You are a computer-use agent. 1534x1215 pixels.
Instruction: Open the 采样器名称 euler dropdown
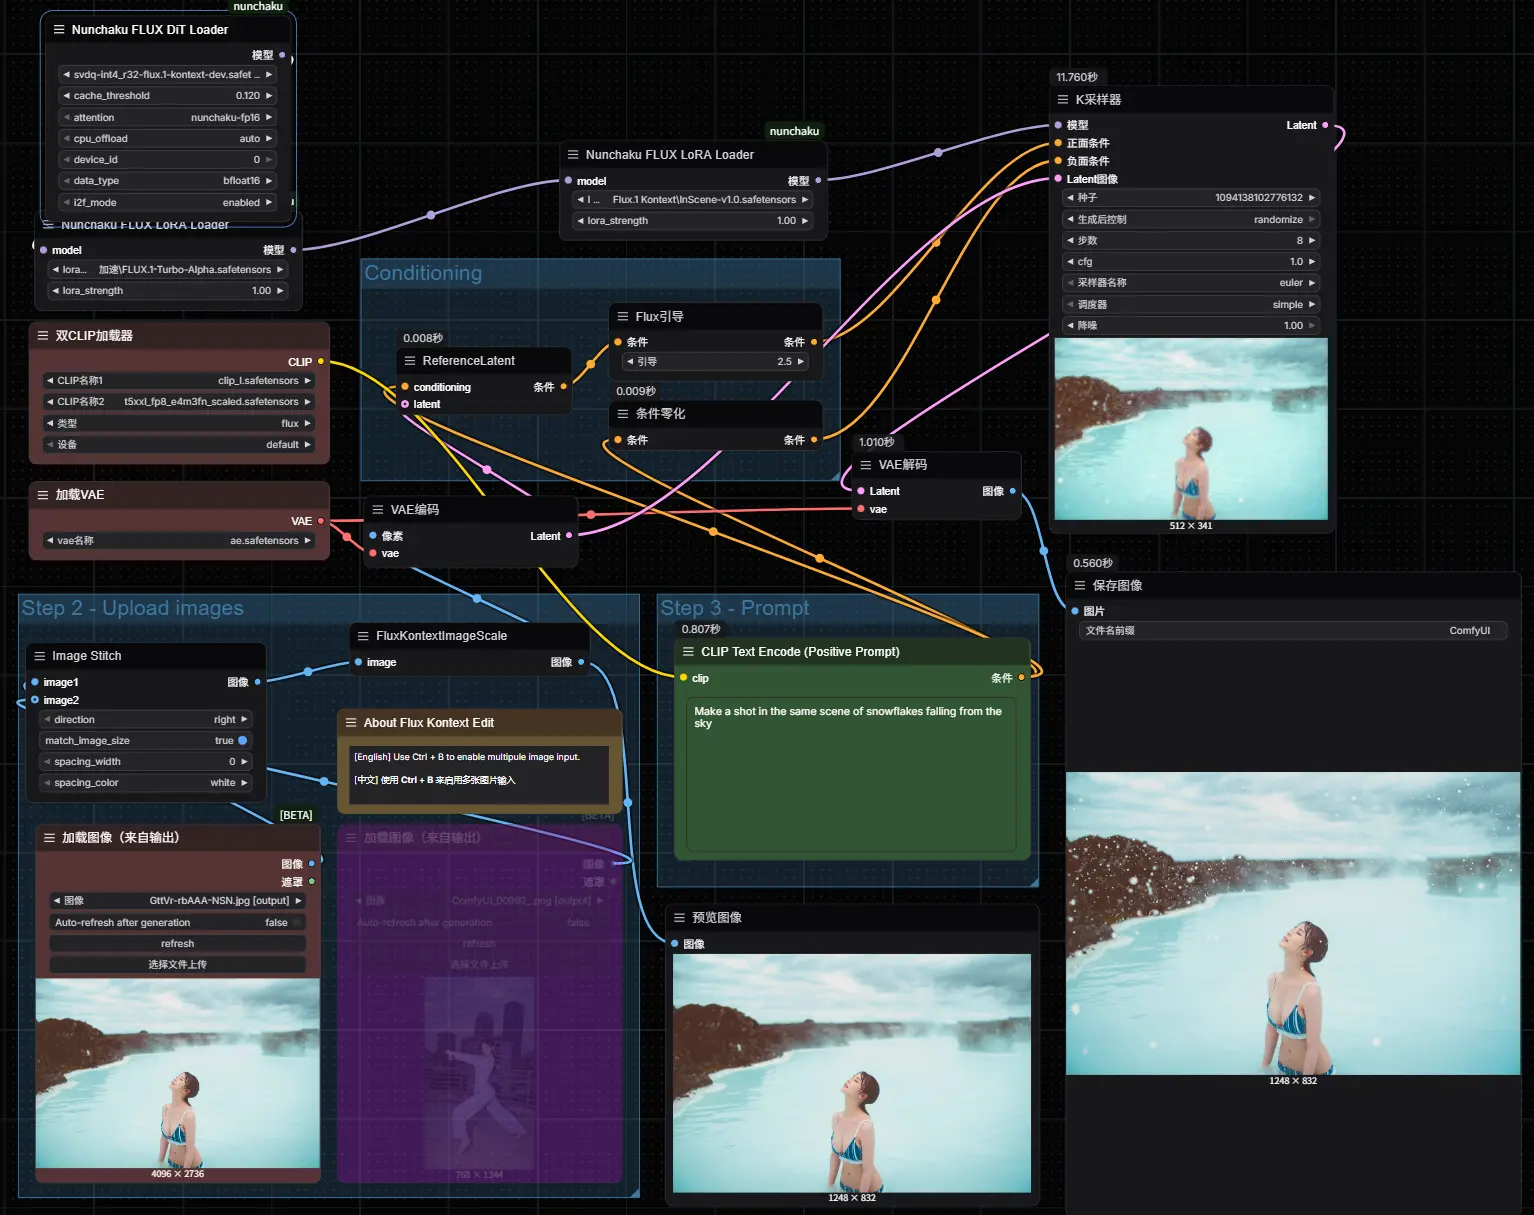click(x=1190, y=283)
